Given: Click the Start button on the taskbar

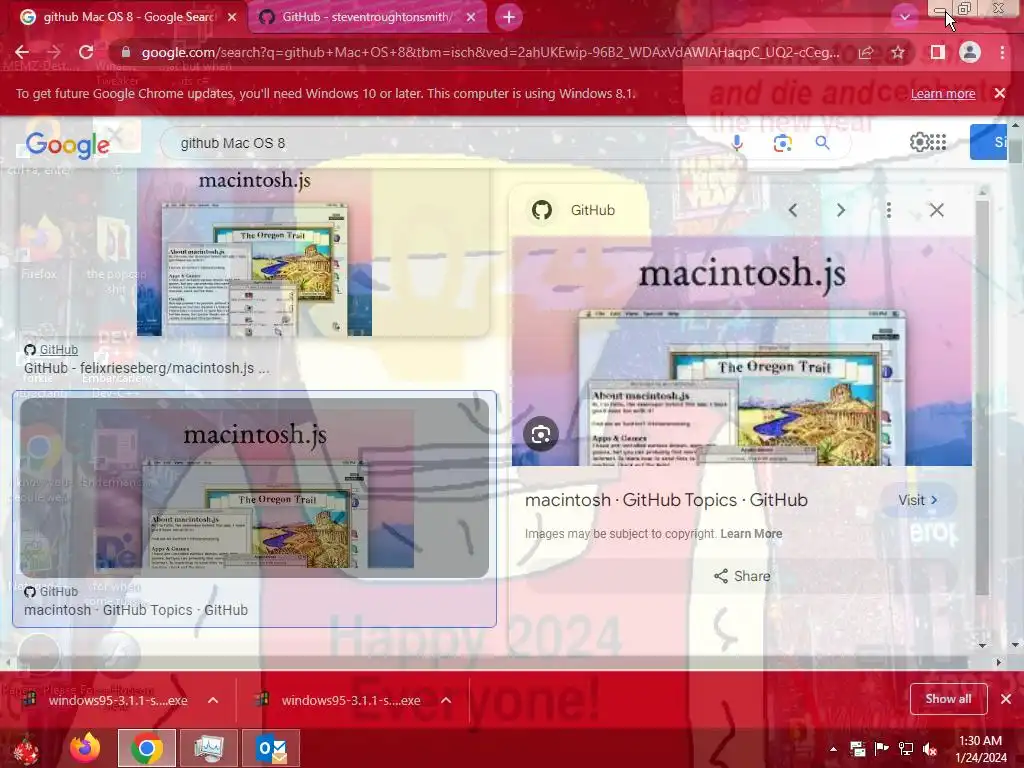Looking at the screenshot, I should click(27, 748).
